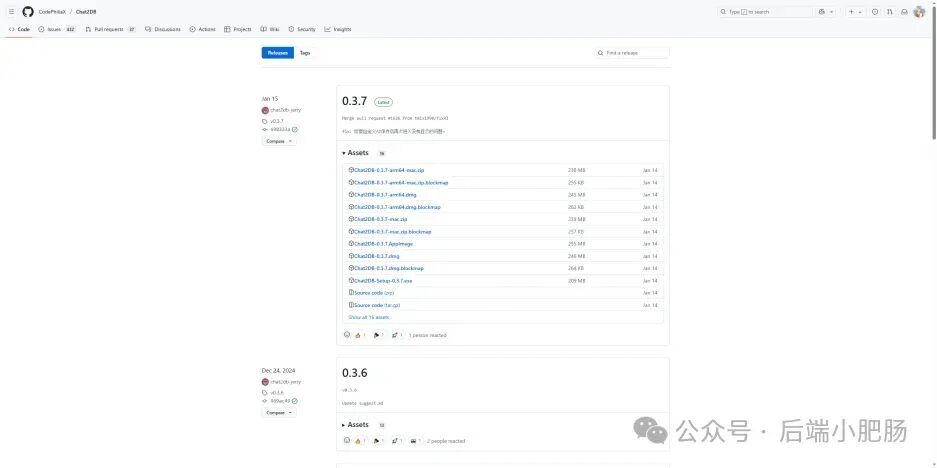The width and height of the screenshot is (937, 468).
Task: Open the add-reaction smiley on 0.3.6
Action: [x=347, y=441]
